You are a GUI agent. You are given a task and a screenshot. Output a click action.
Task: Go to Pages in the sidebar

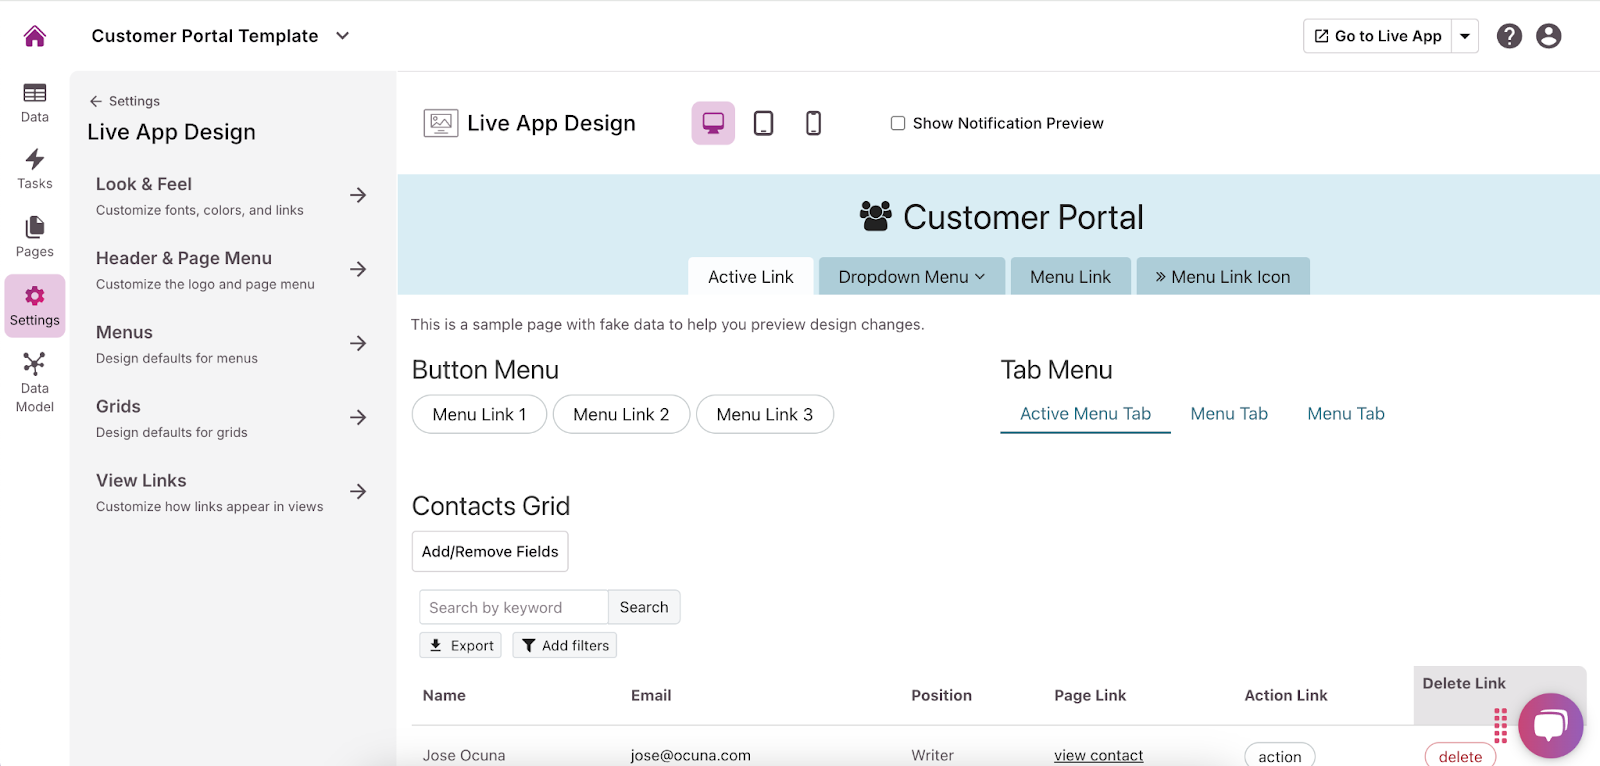pos(35,237)
